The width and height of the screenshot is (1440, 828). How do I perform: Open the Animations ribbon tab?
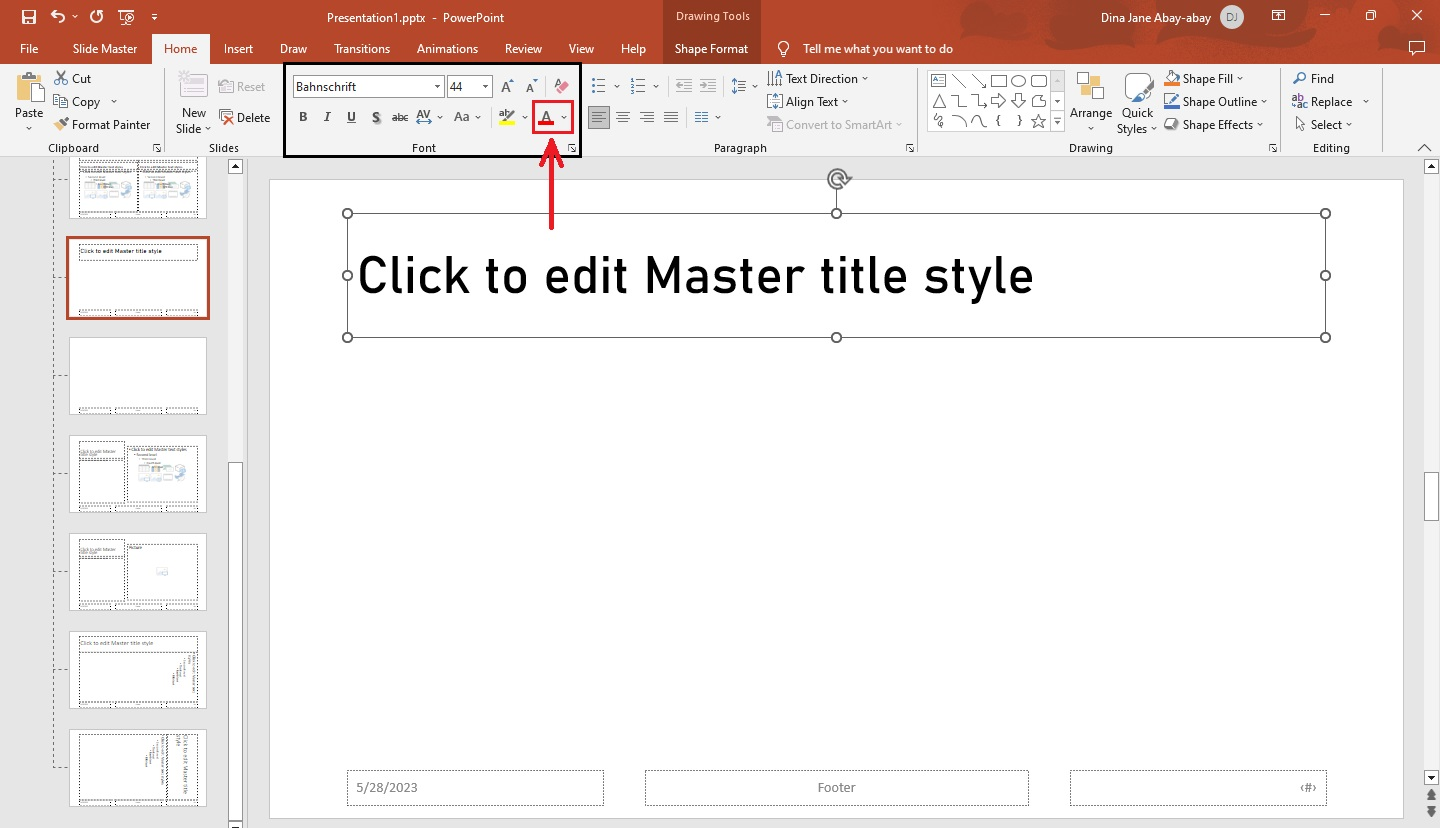(447, 48)
